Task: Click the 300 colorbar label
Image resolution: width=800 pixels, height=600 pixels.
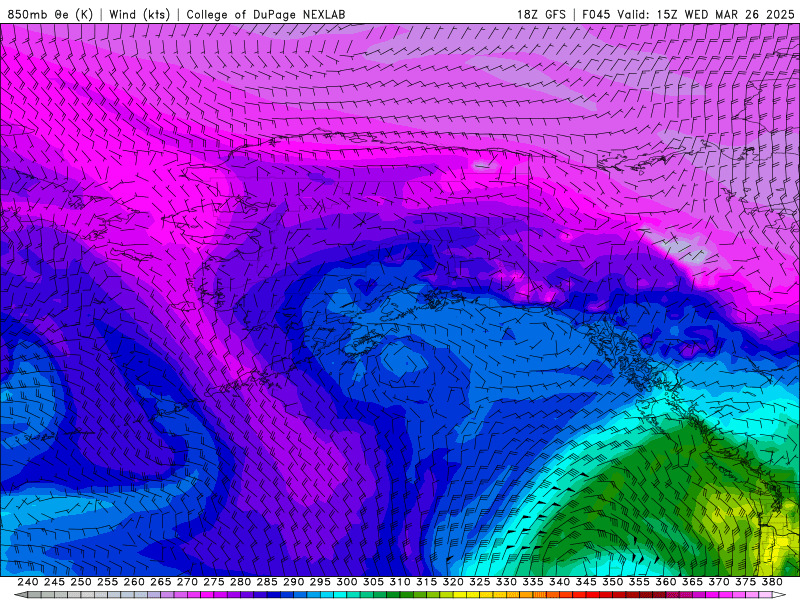Action: coord(346,582)
